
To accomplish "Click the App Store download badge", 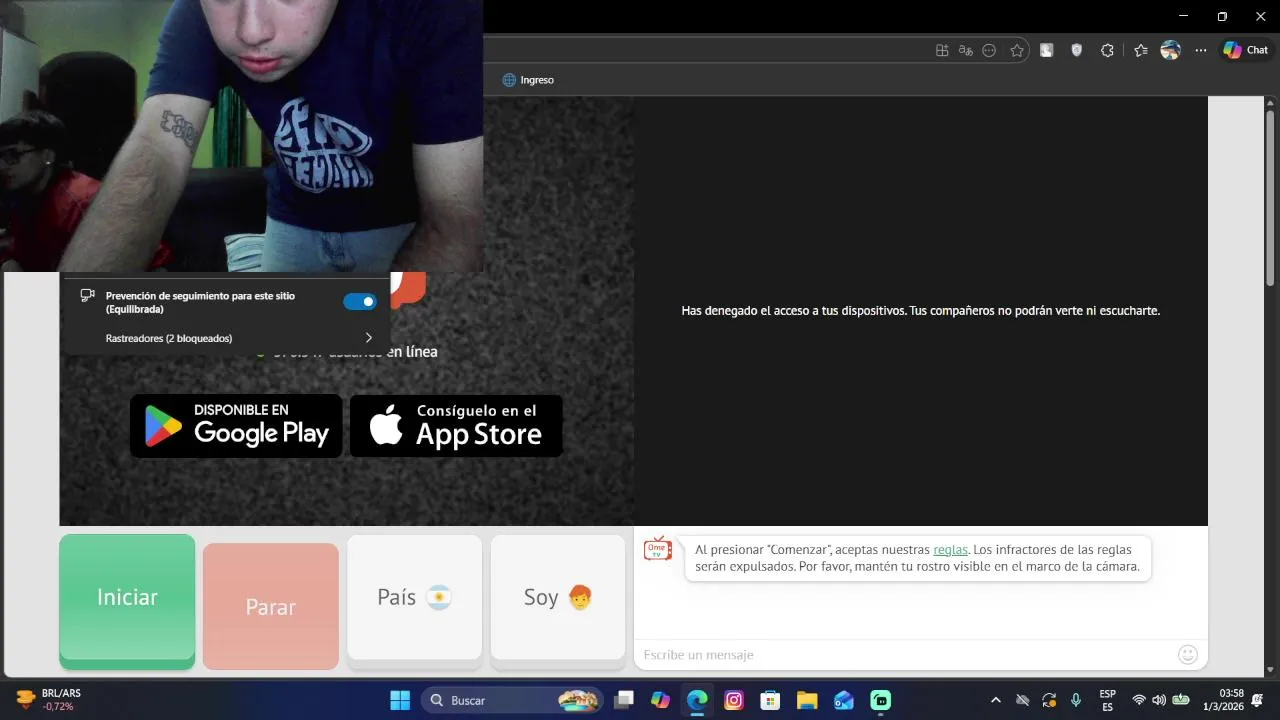I will (456, 426).
